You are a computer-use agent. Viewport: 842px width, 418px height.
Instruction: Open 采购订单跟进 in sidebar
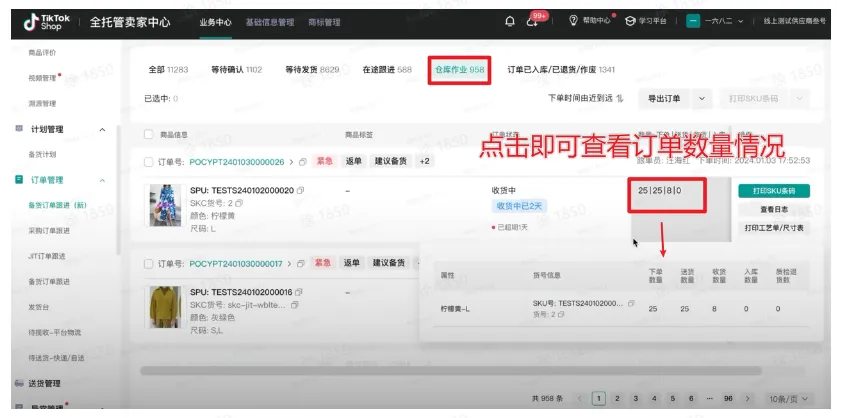49,230
